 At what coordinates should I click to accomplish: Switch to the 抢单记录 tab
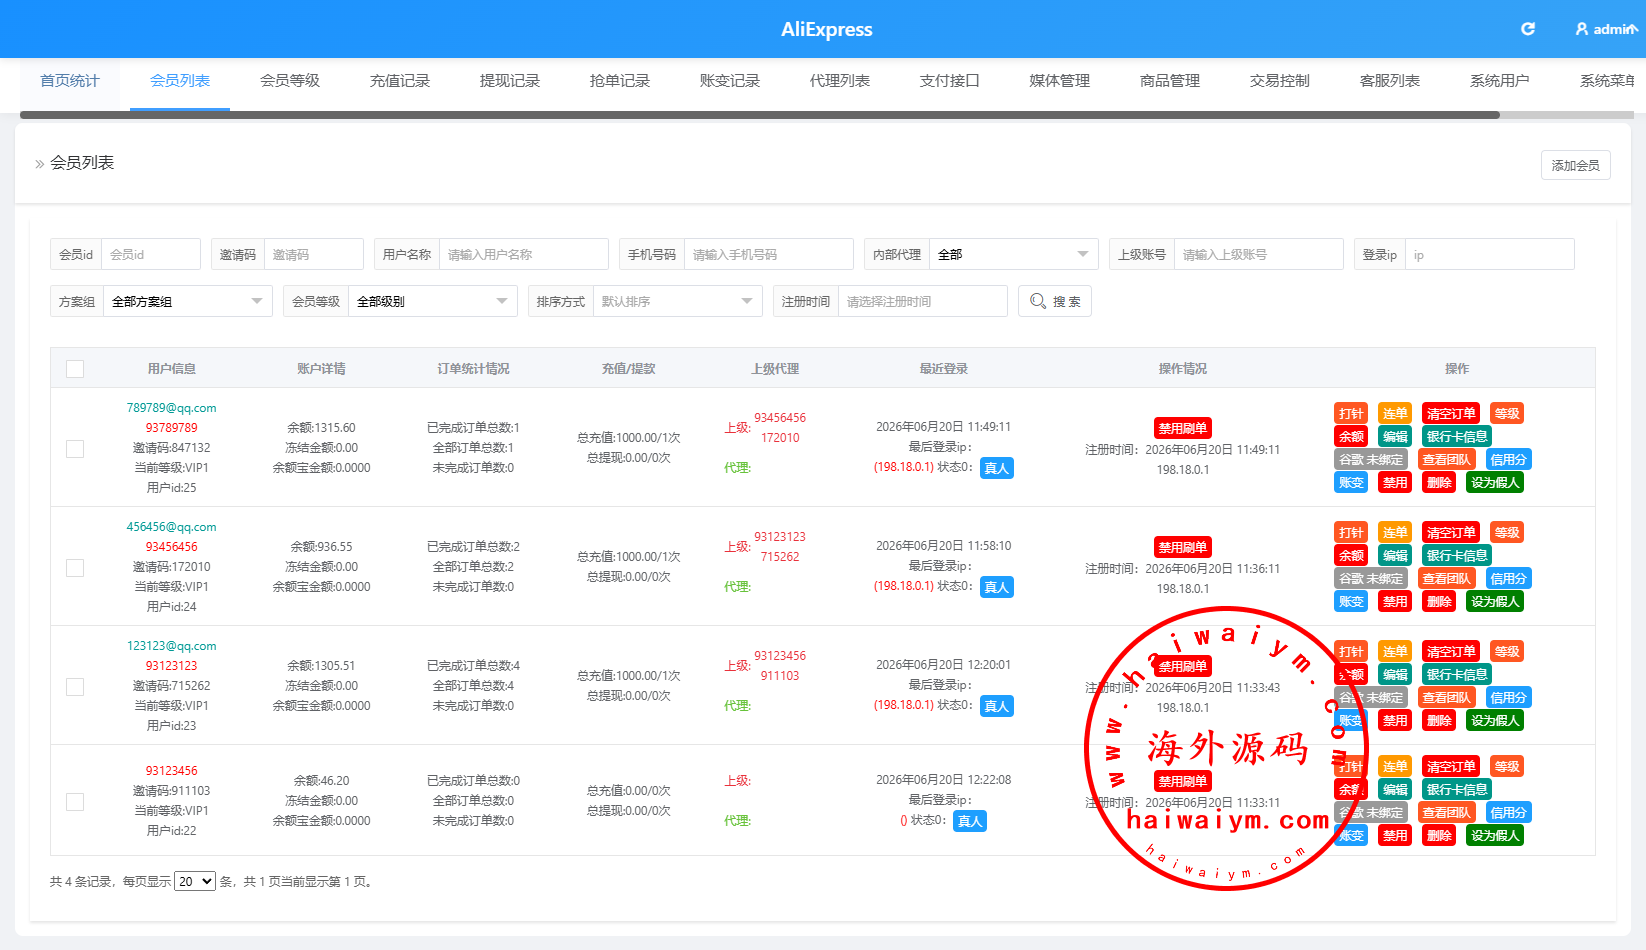620,81
